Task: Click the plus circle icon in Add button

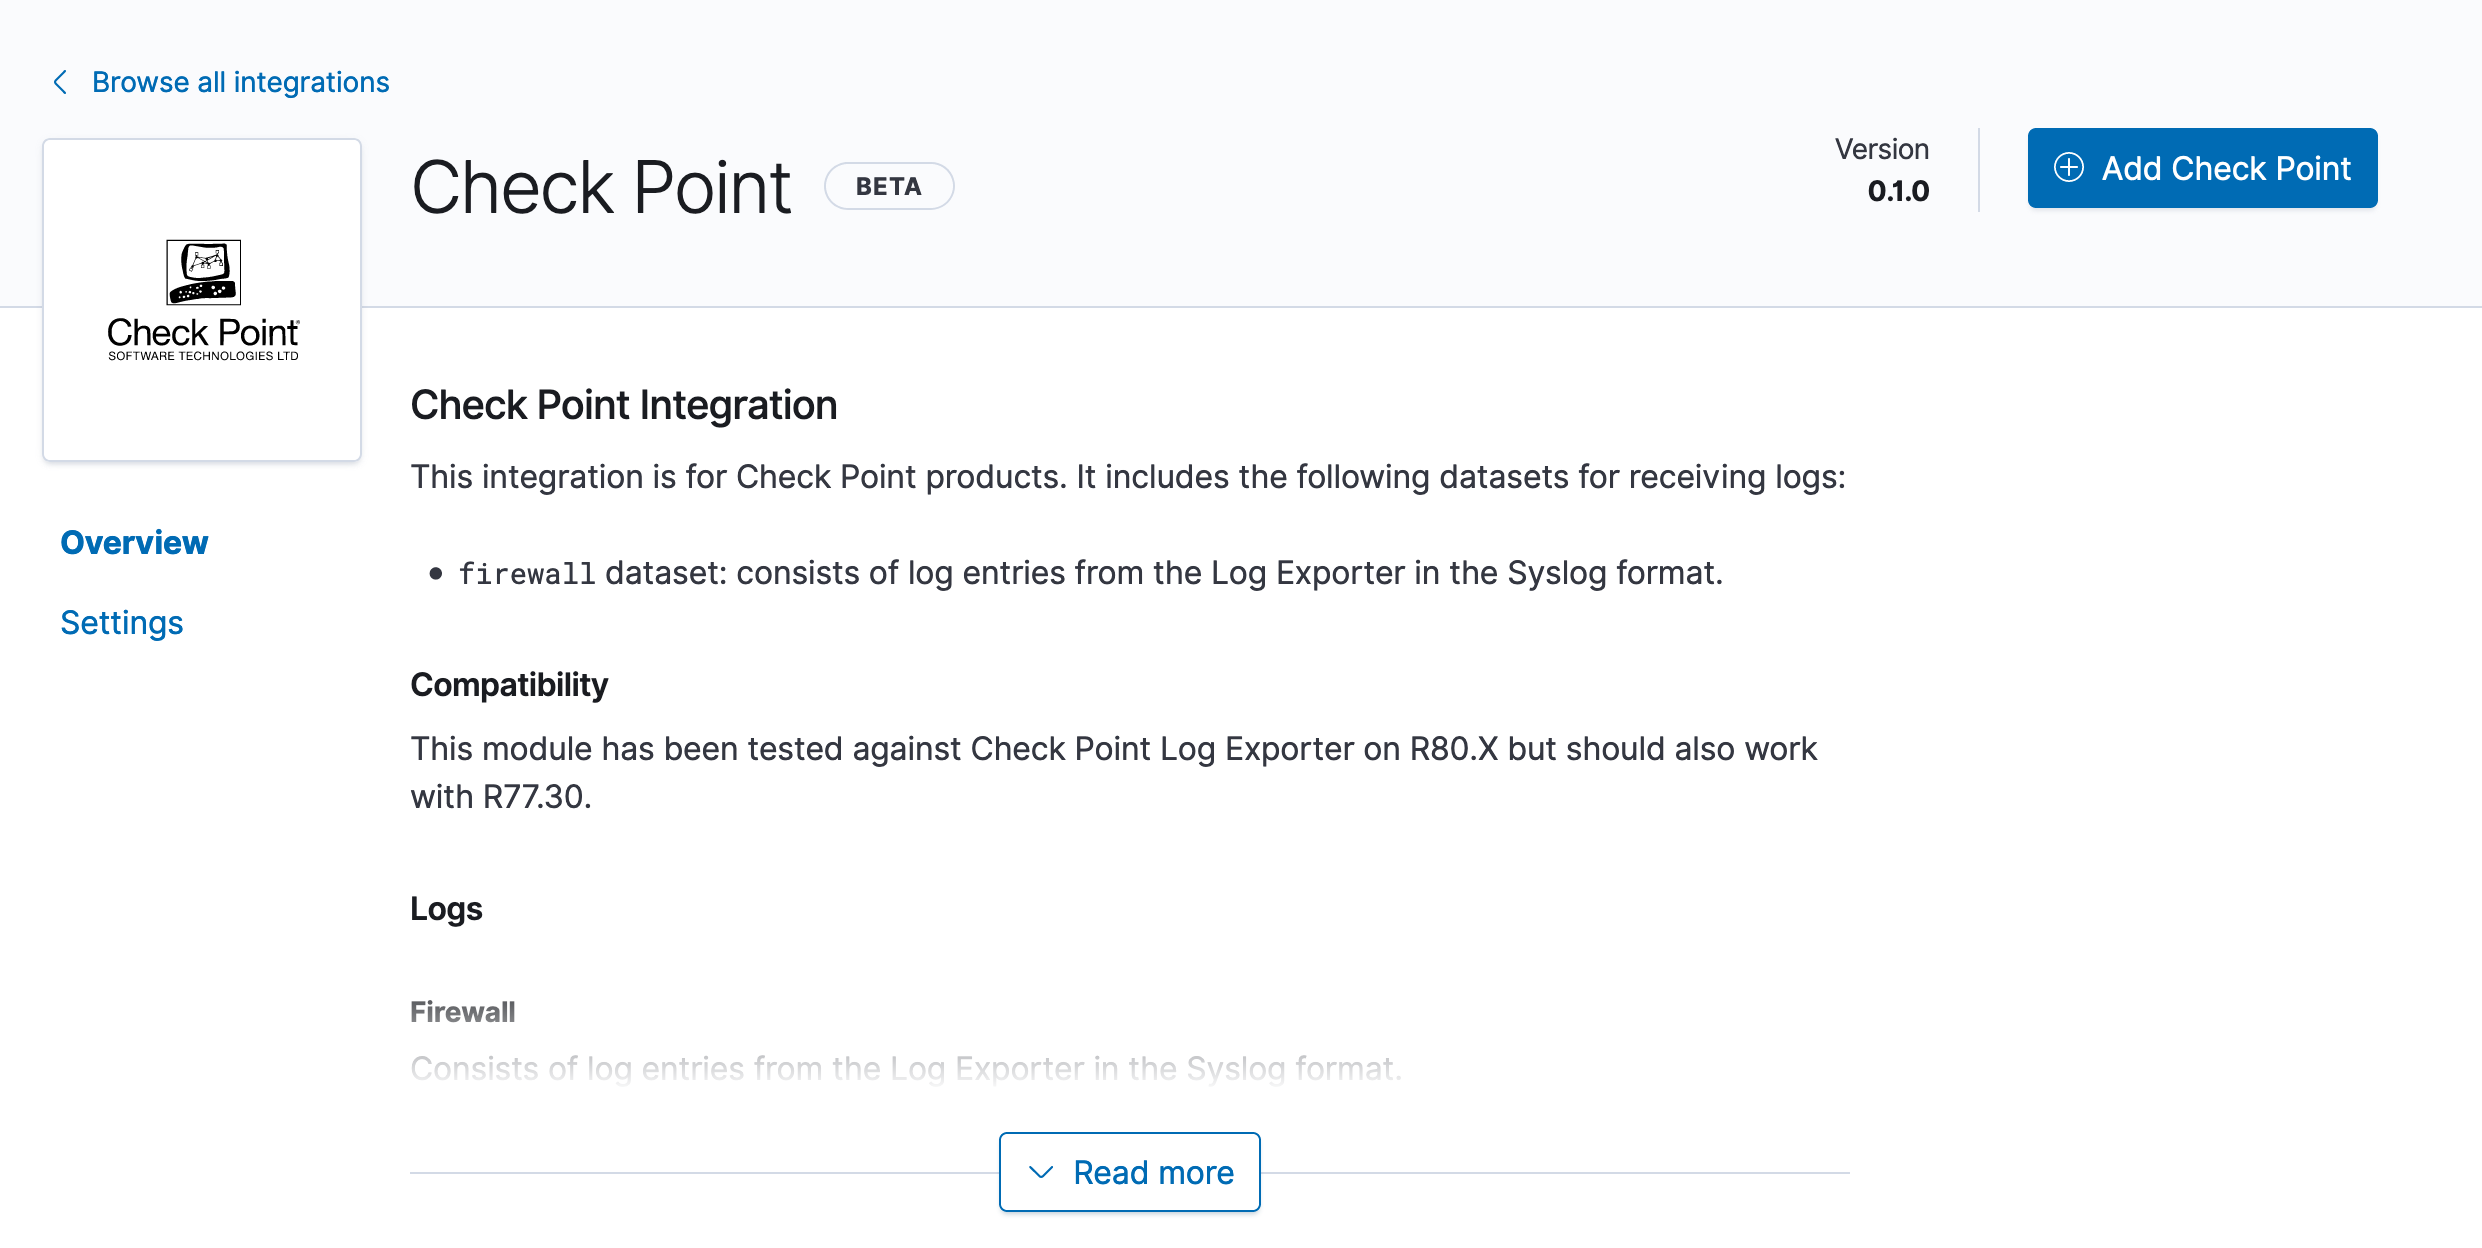Action: click(2069, 168)
